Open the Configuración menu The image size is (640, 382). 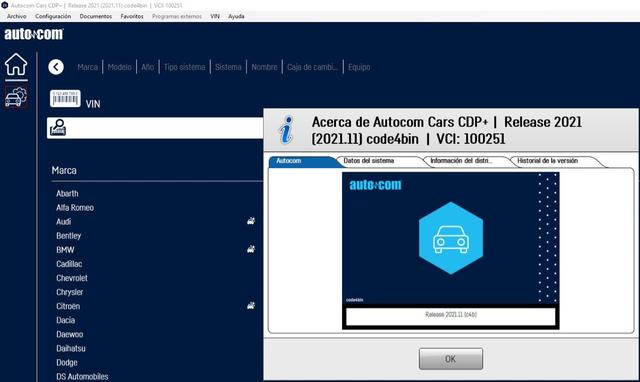[53, 16]
